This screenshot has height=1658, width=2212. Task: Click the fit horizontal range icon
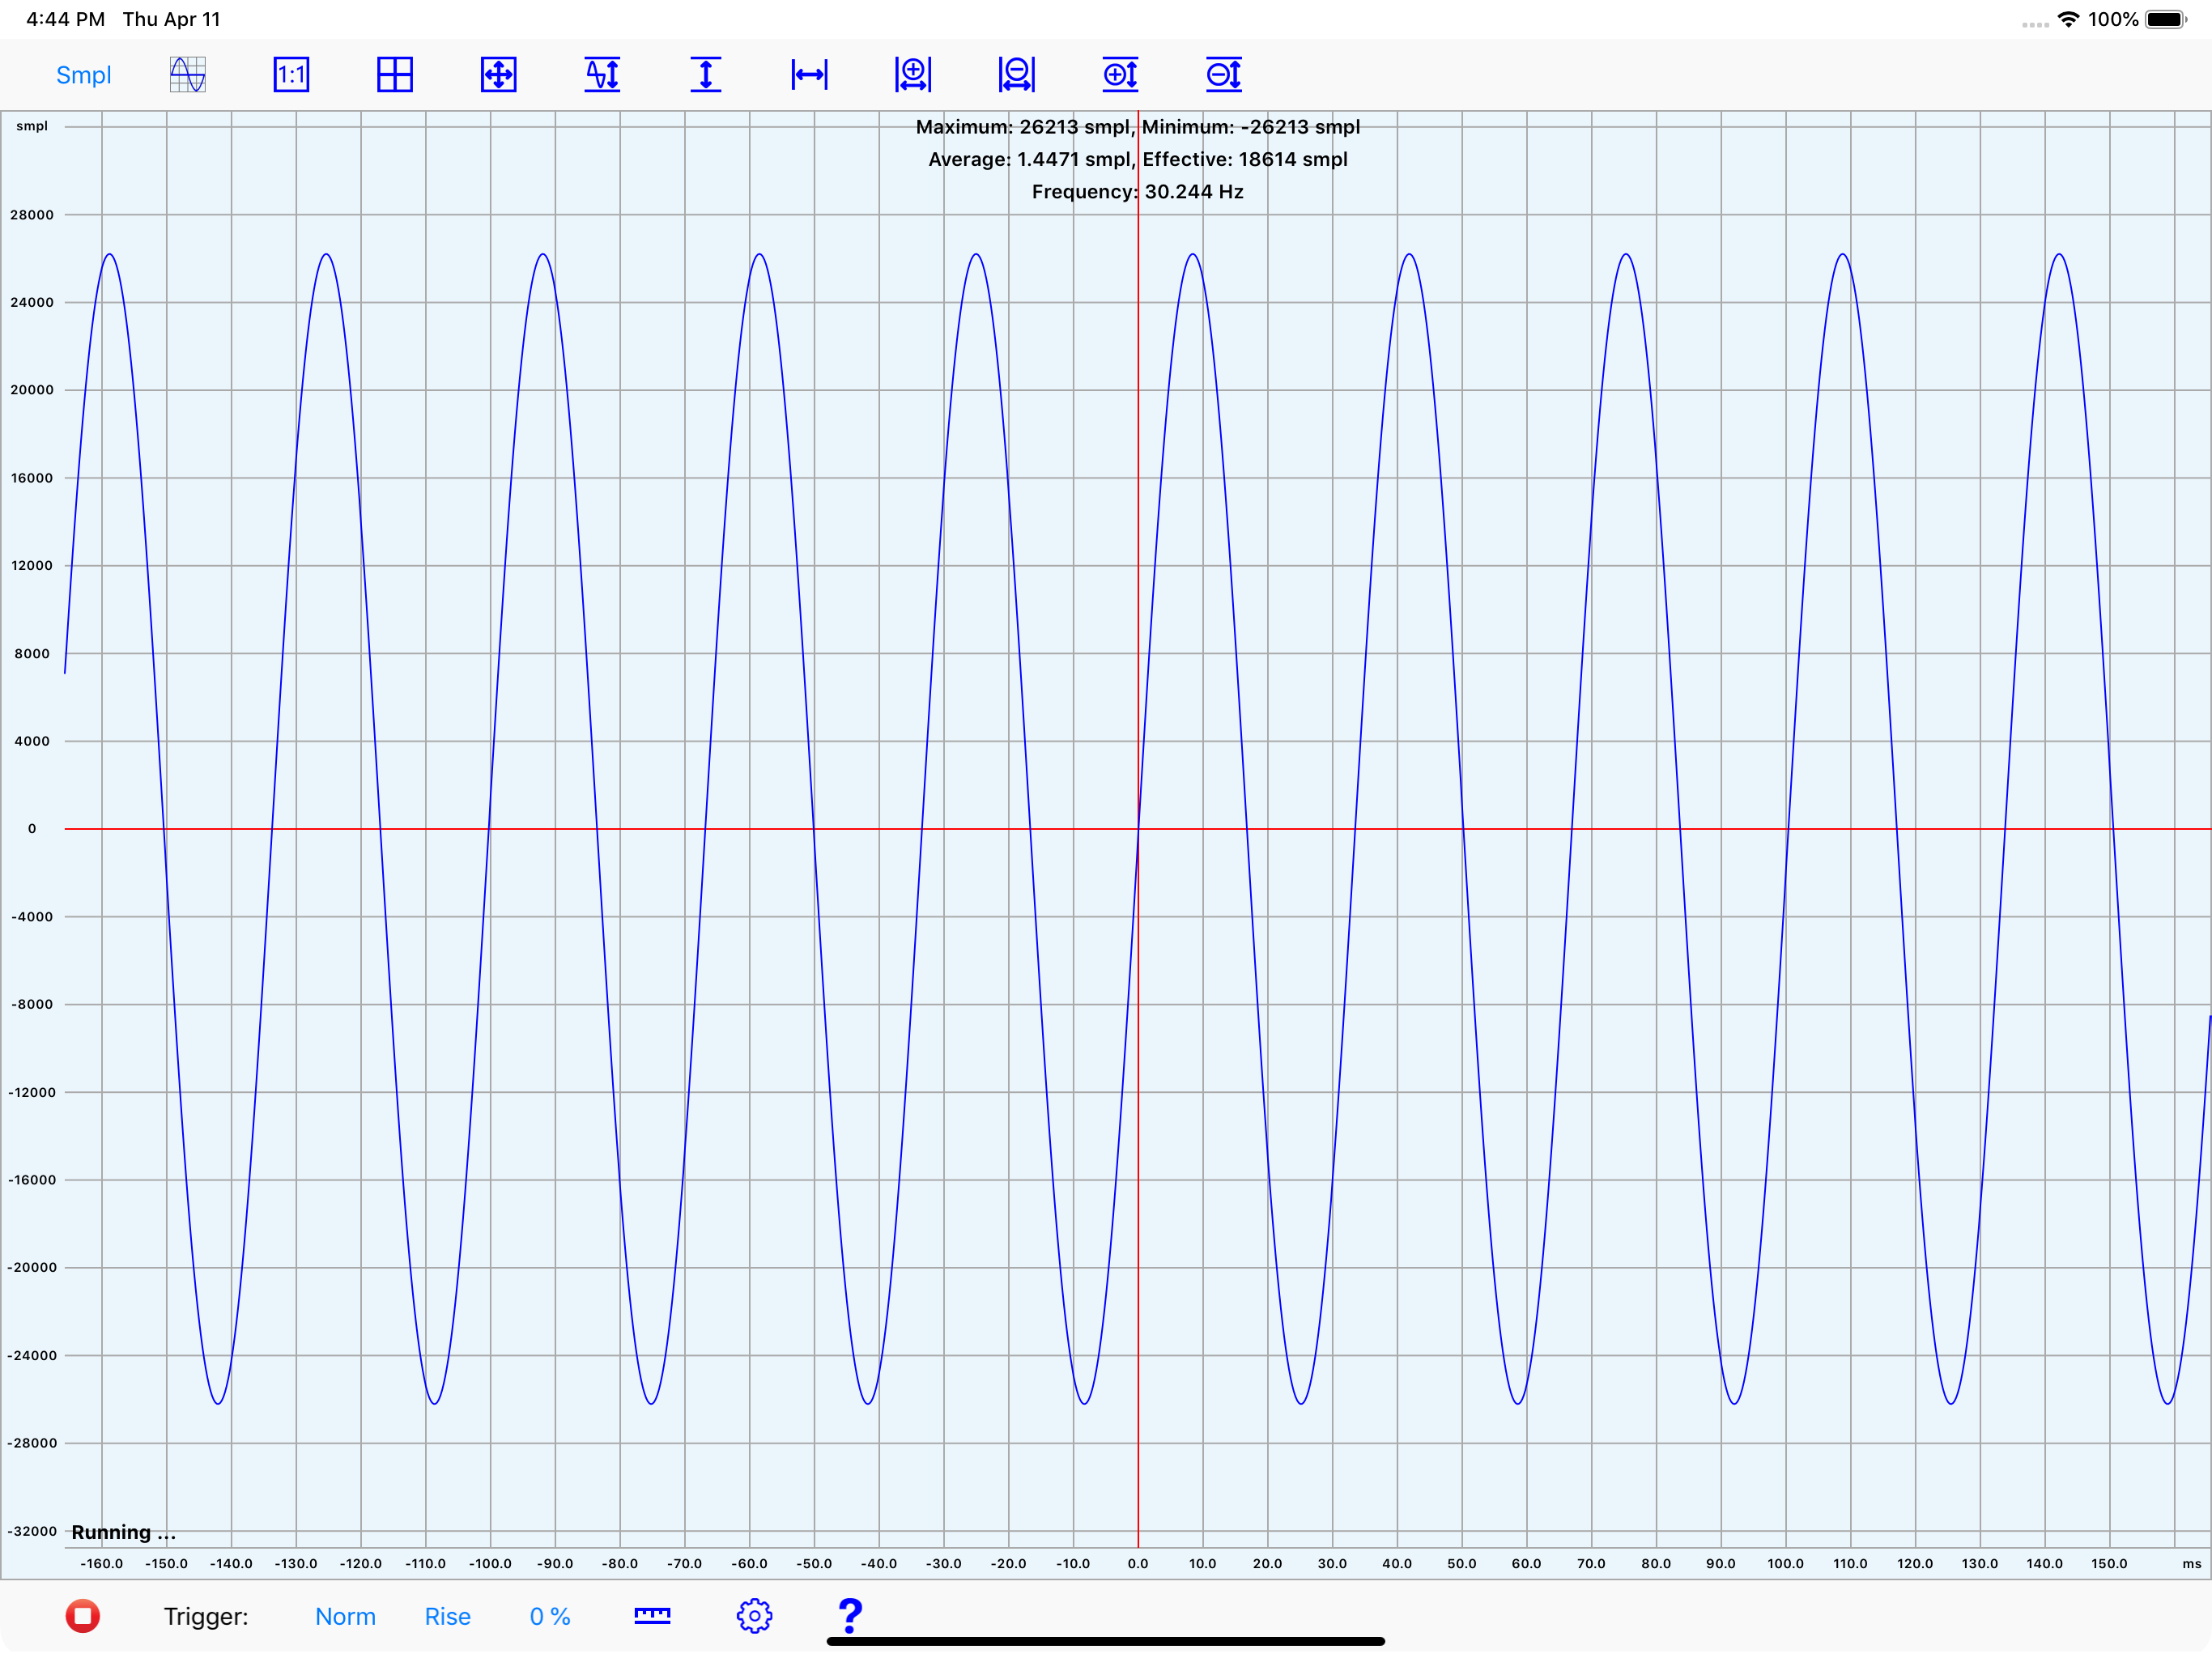tap(809, 75)
